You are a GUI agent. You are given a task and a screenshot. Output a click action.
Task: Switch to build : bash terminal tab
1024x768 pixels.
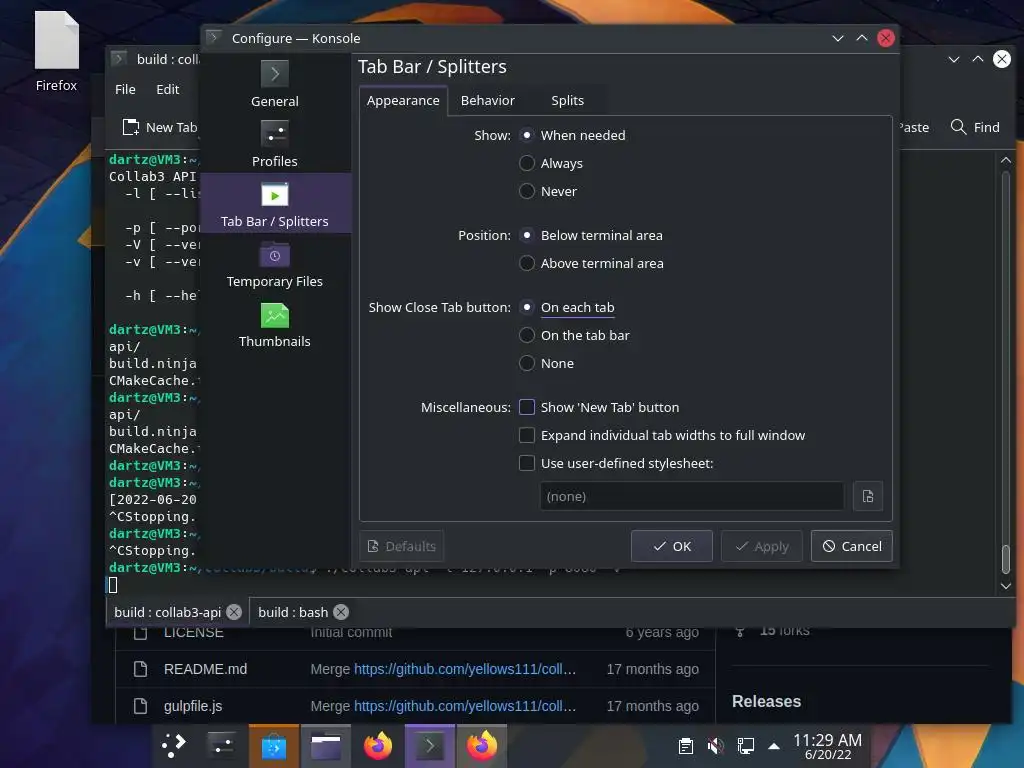pos(293,612)
